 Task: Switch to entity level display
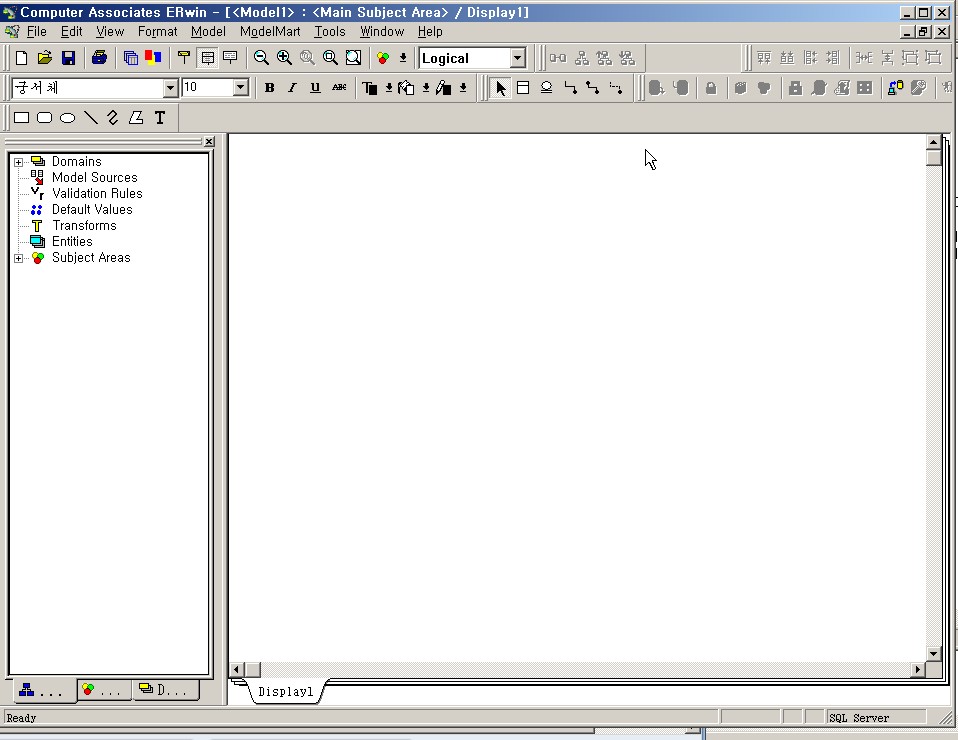184,58
